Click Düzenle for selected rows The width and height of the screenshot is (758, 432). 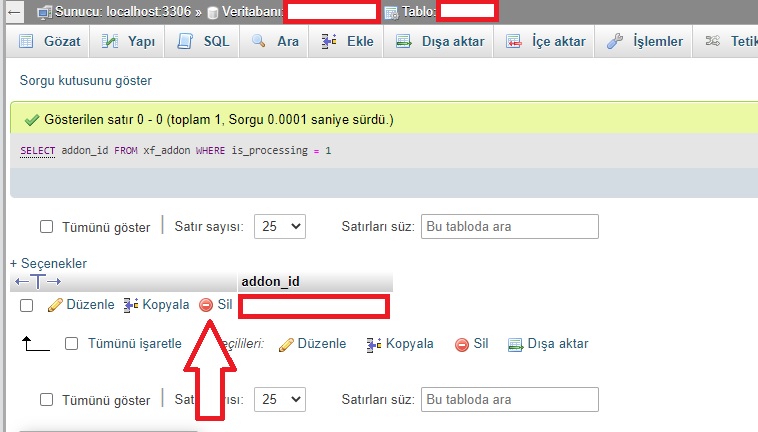click(313, 344)
